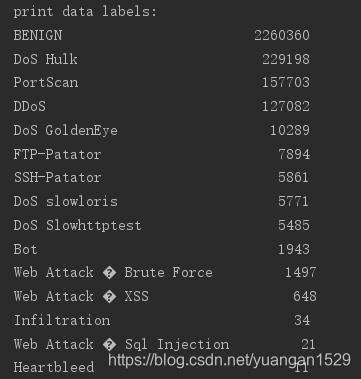Click the FTP-Patator label

(x=57, y=154)
